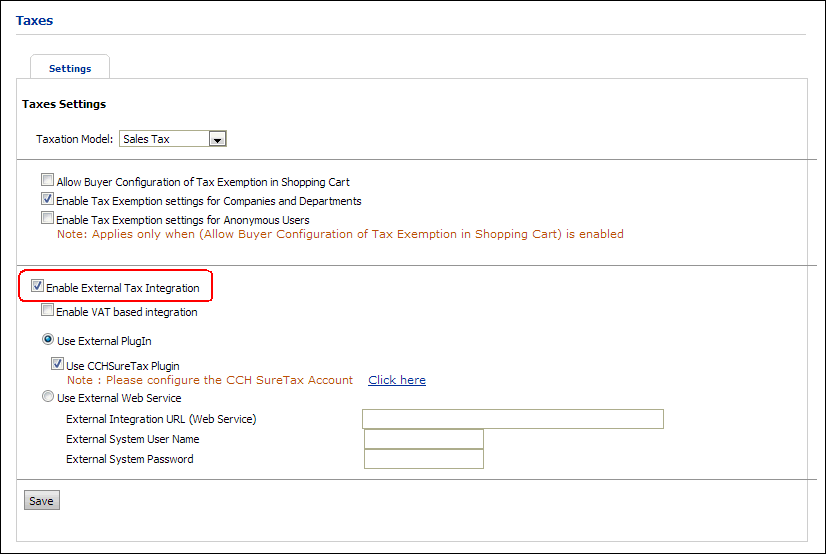Click the Use CCHSureTax Plugin label text

coord(123,366)
